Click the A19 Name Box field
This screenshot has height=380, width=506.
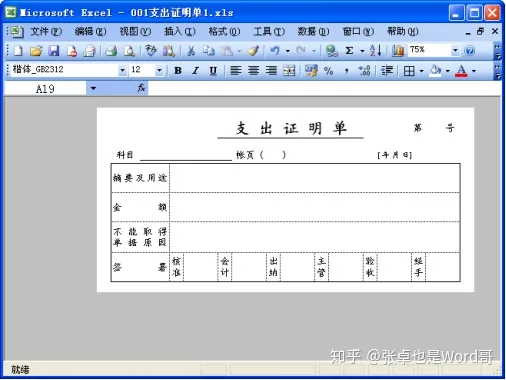click(45, 89)
